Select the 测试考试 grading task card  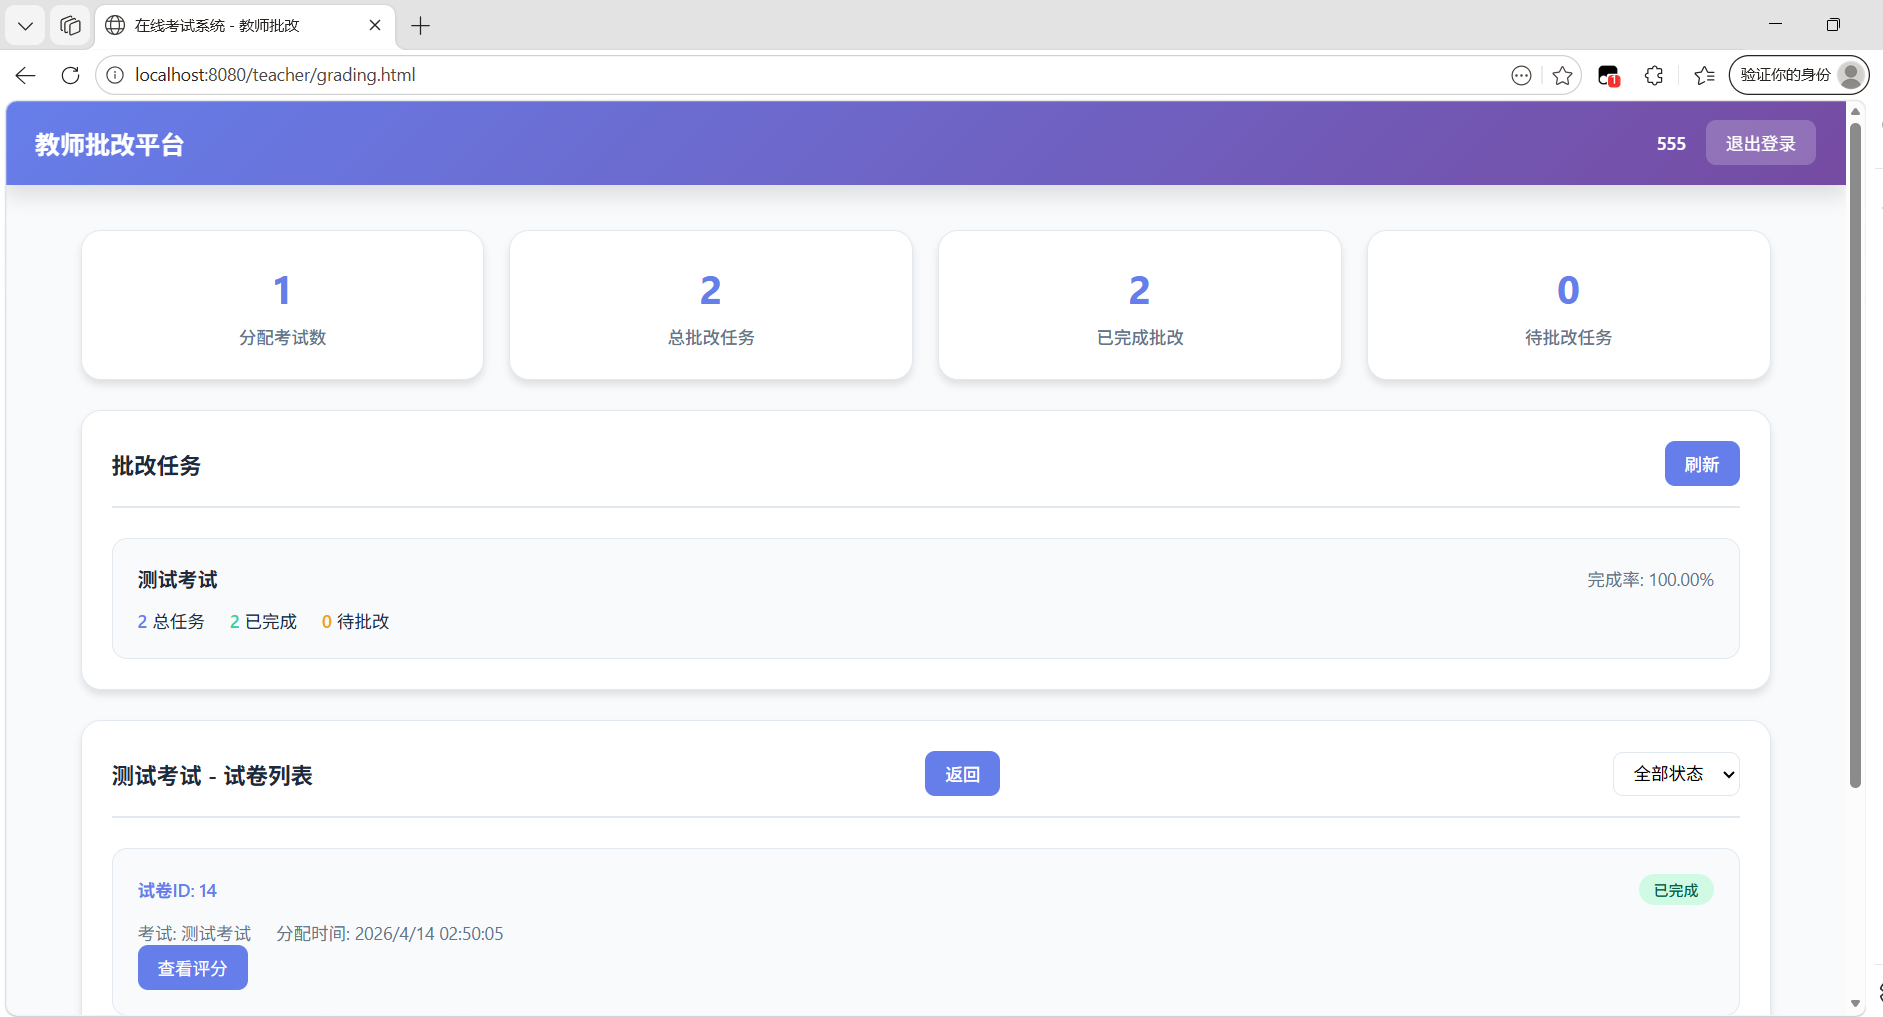pos(925,598)
